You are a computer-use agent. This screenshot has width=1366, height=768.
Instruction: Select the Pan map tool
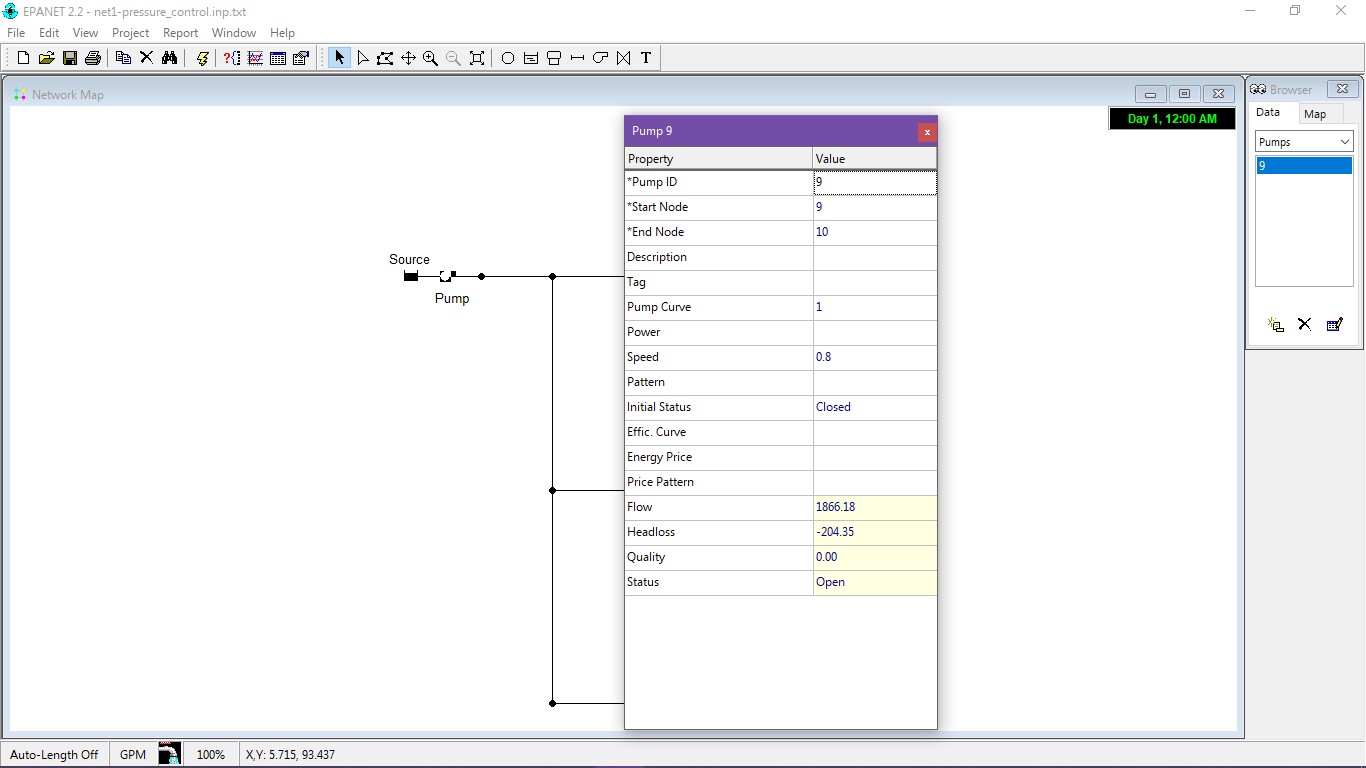(x=408, y=57)
